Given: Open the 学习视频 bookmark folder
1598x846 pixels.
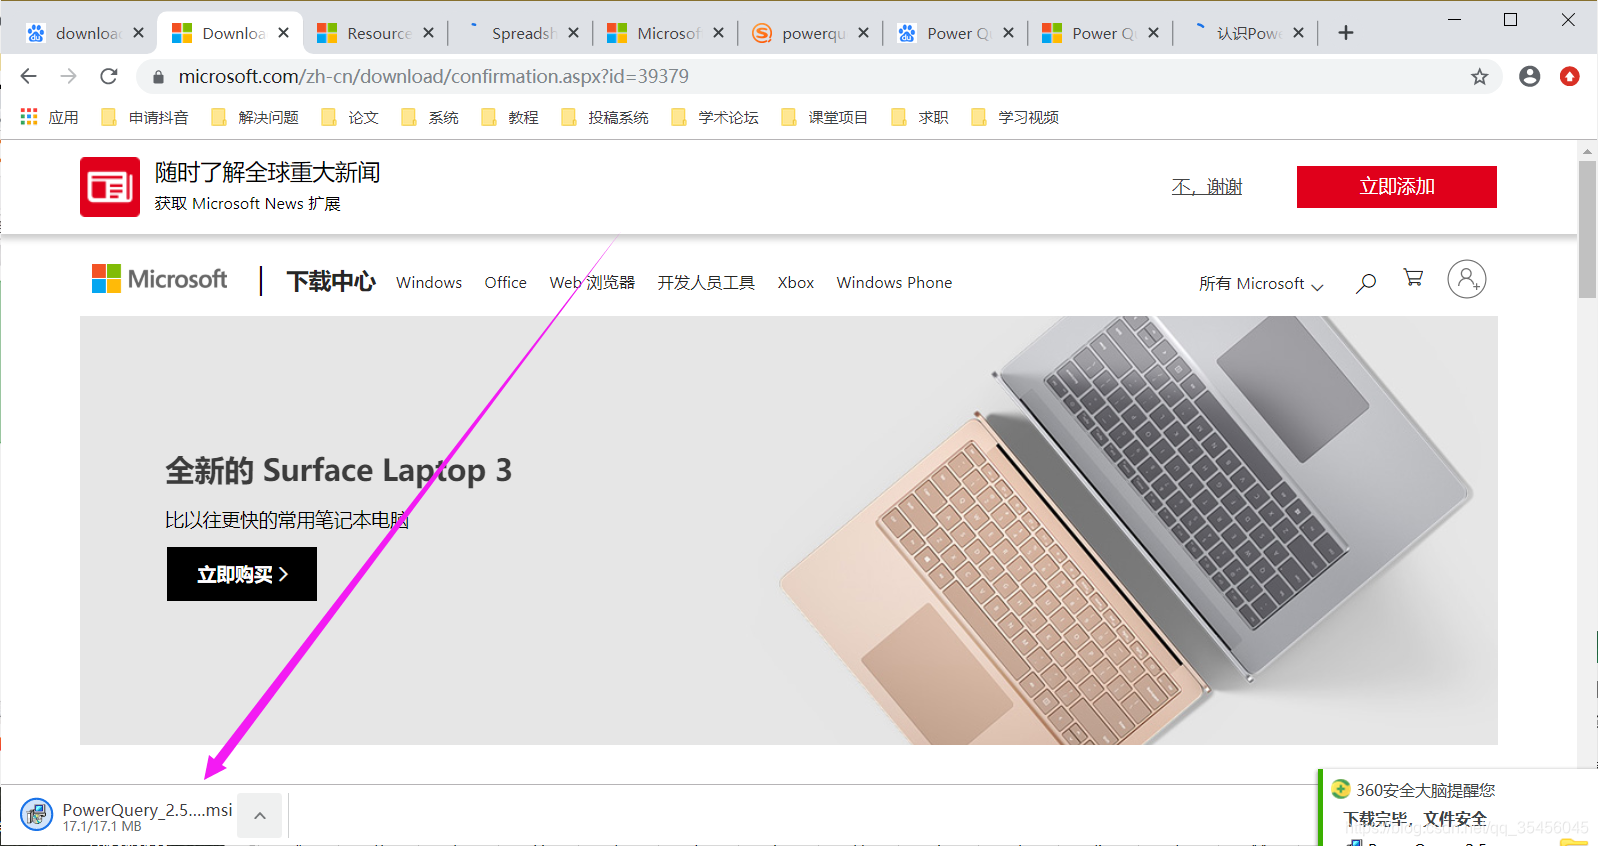Looking at the screenshot, I should pos(1015,117).
